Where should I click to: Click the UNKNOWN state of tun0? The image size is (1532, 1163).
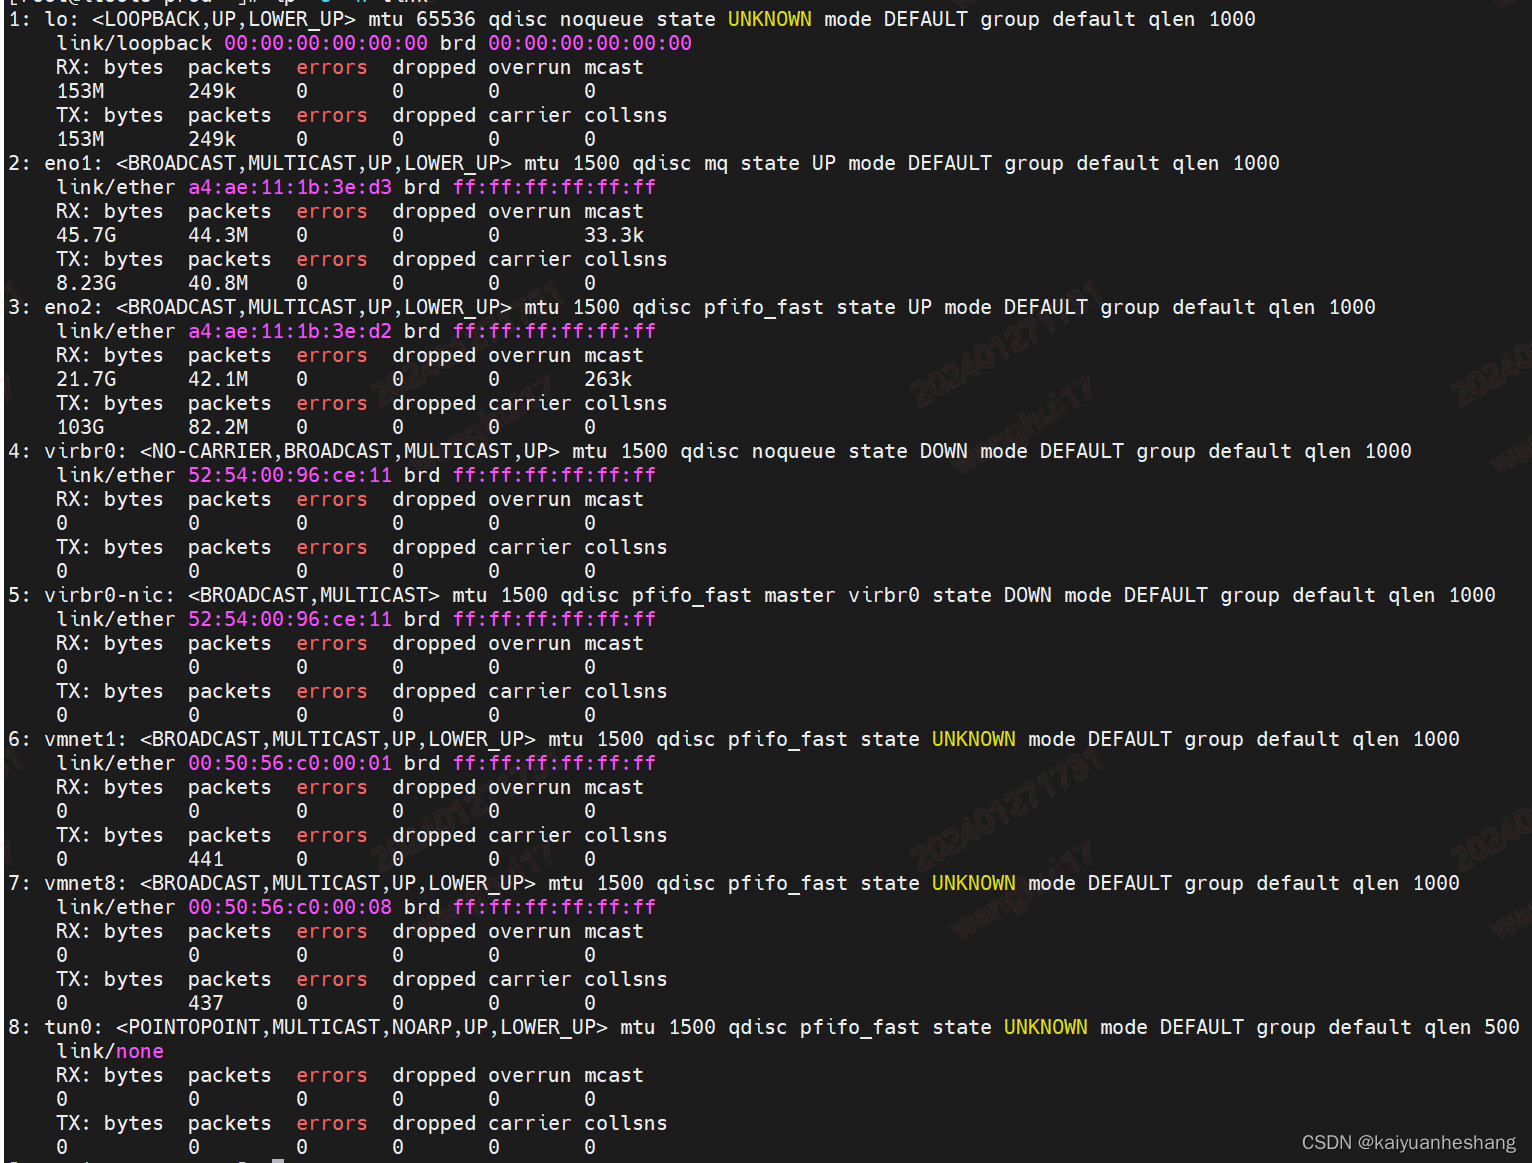[1046, 1027]
